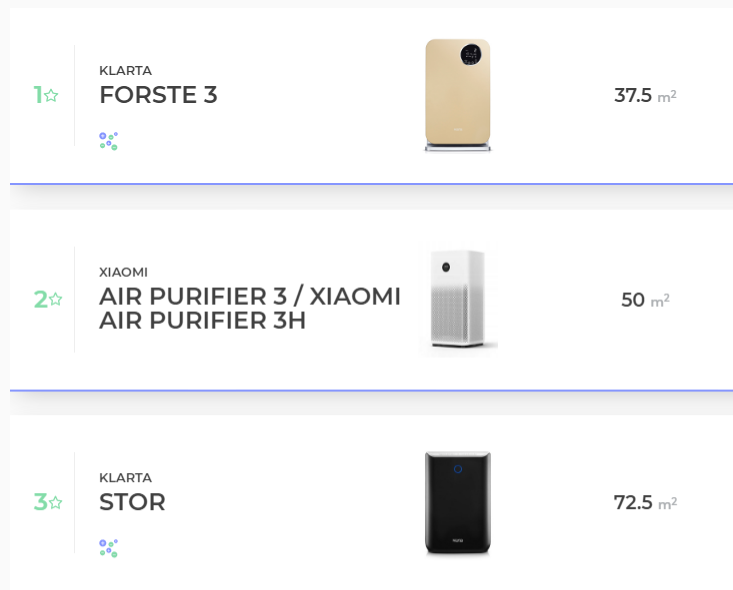Click the star icon next to rank 3
The width and height of the screenshot is (733, 590).
(x=56, y=502)
